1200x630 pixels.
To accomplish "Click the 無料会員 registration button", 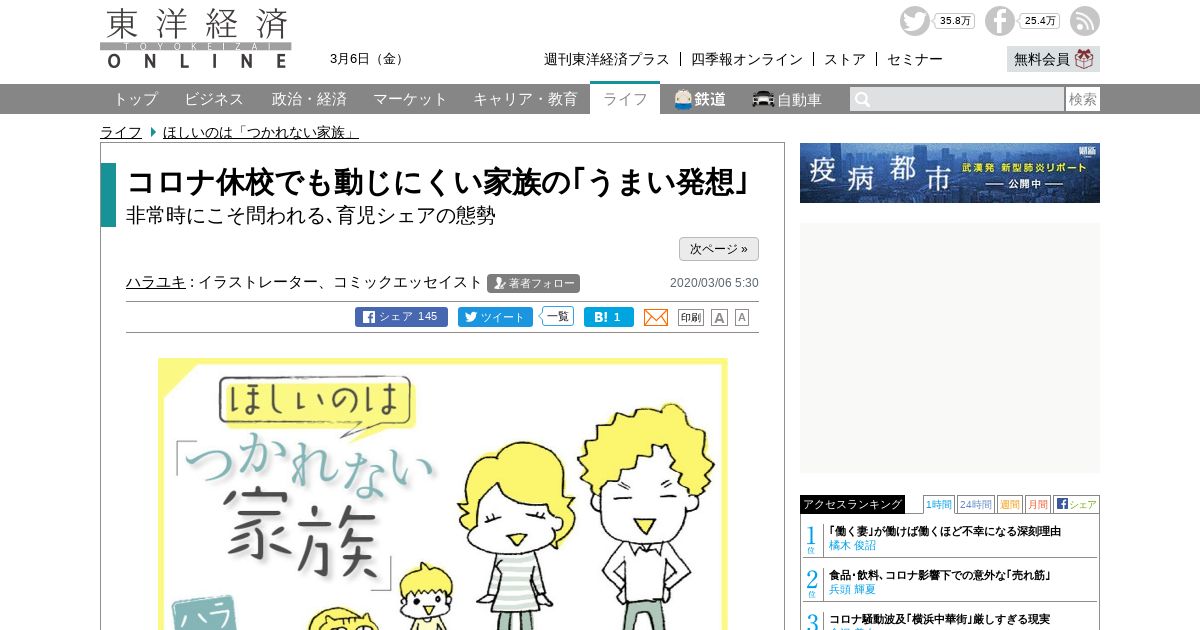I will (1053, 59).
